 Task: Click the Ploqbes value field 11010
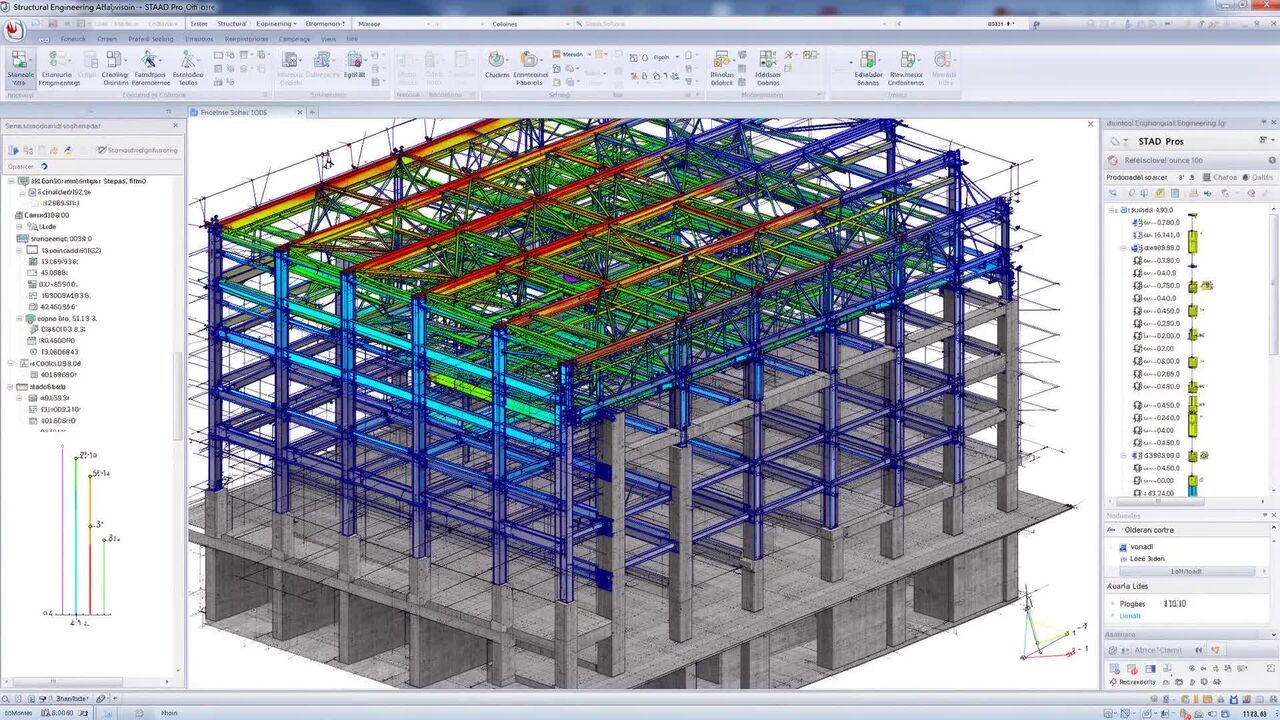point(1175,604)
